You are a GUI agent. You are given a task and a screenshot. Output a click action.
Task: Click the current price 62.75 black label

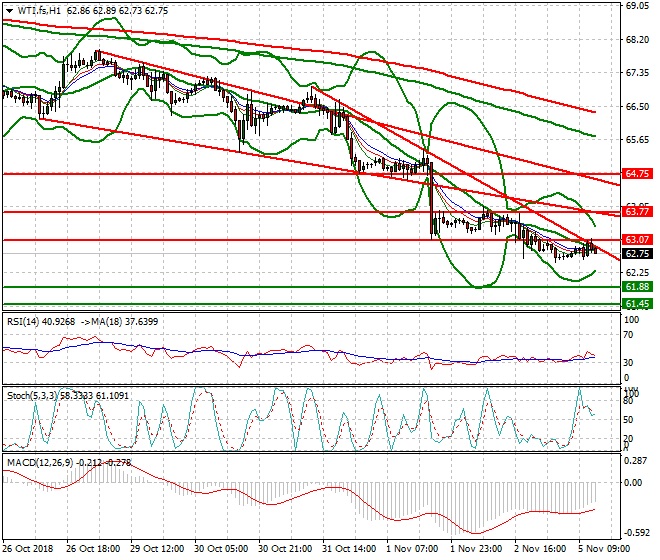638,254
